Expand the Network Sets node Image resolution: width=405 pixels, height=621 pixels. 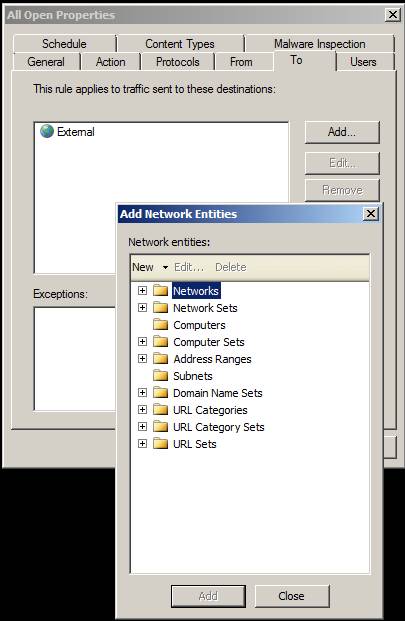[x=143, y=308]
